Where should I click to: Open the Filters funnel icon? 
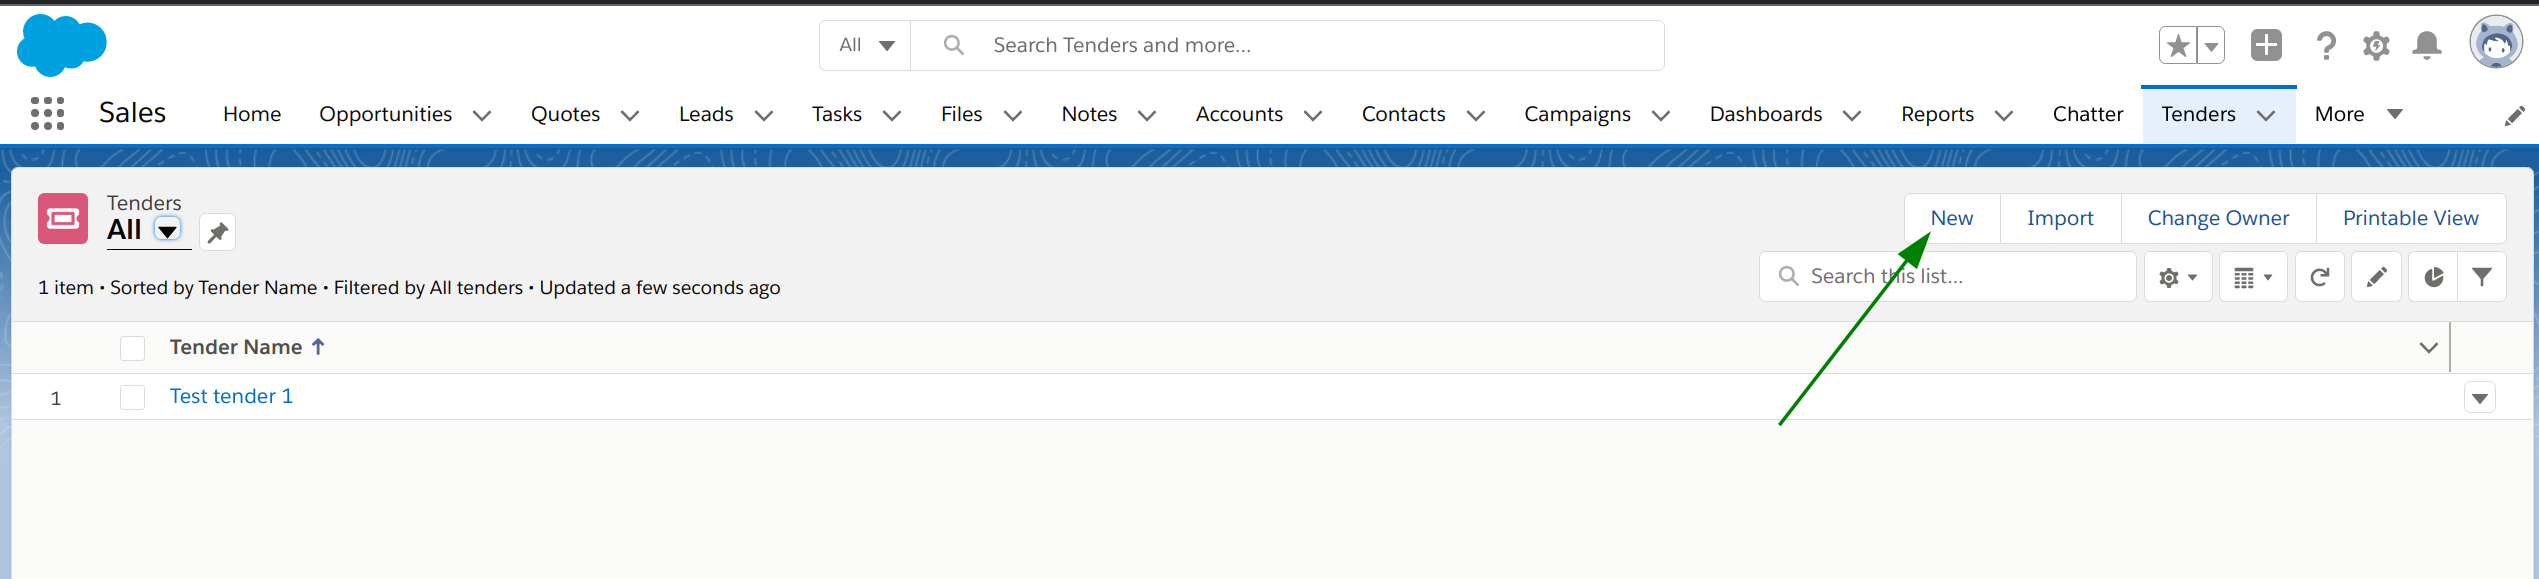(x=2482, y=276)
